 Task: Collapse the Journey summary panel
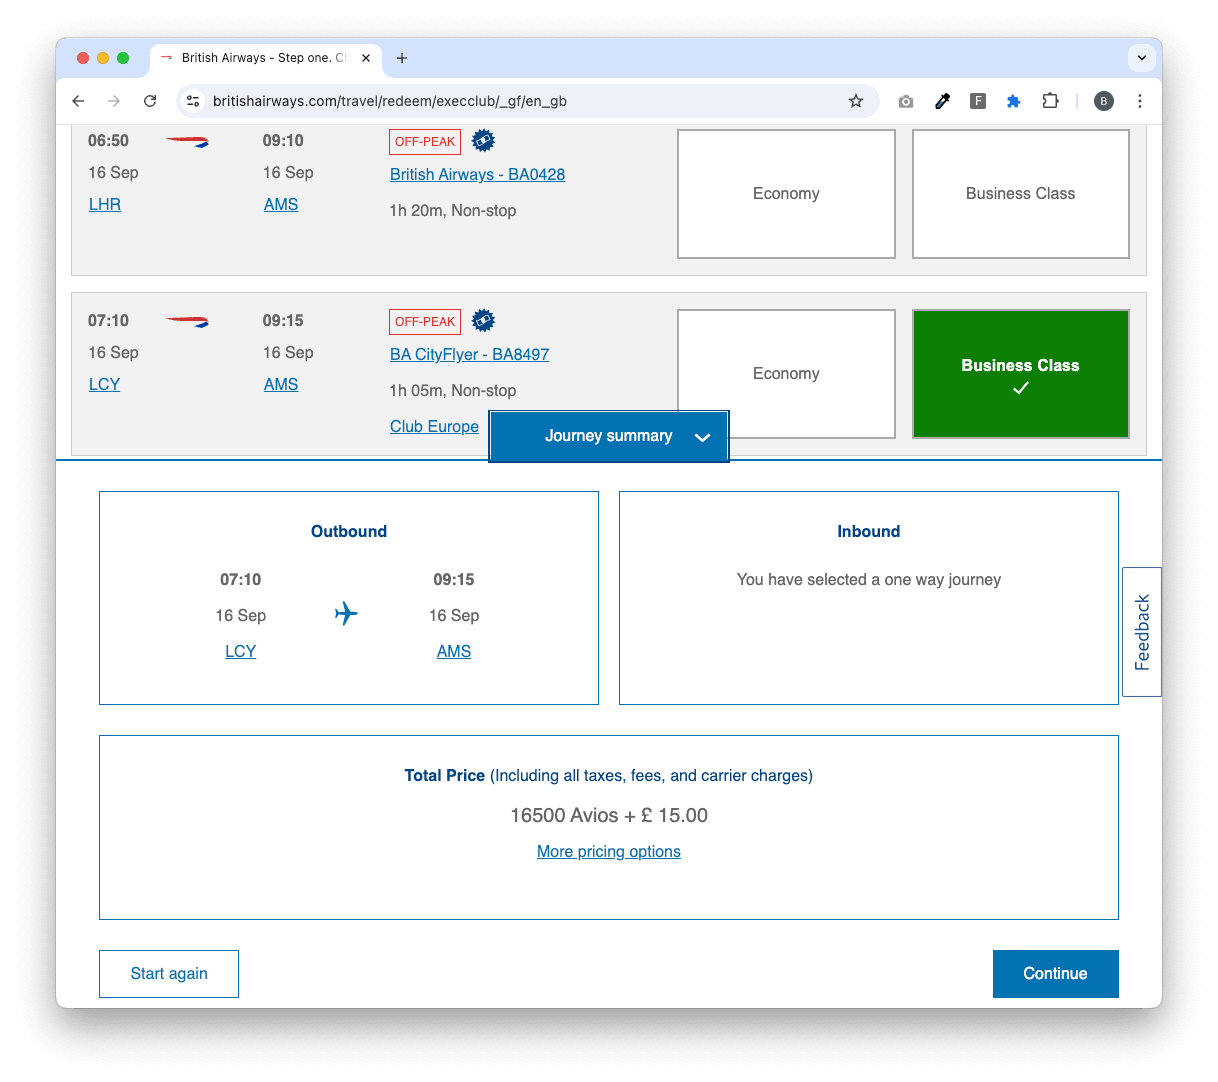pos(609,436)
